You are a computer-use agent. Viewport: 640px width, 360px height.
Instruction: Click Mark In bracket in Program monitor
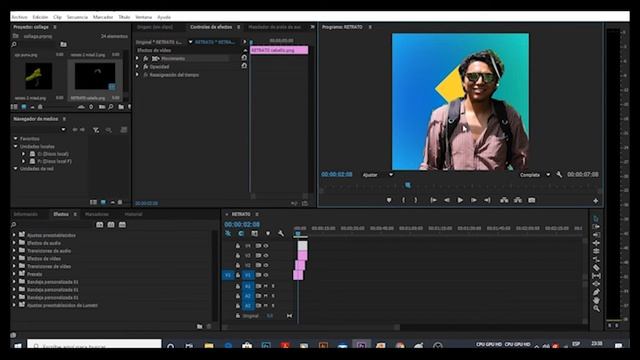coord(403,200)
